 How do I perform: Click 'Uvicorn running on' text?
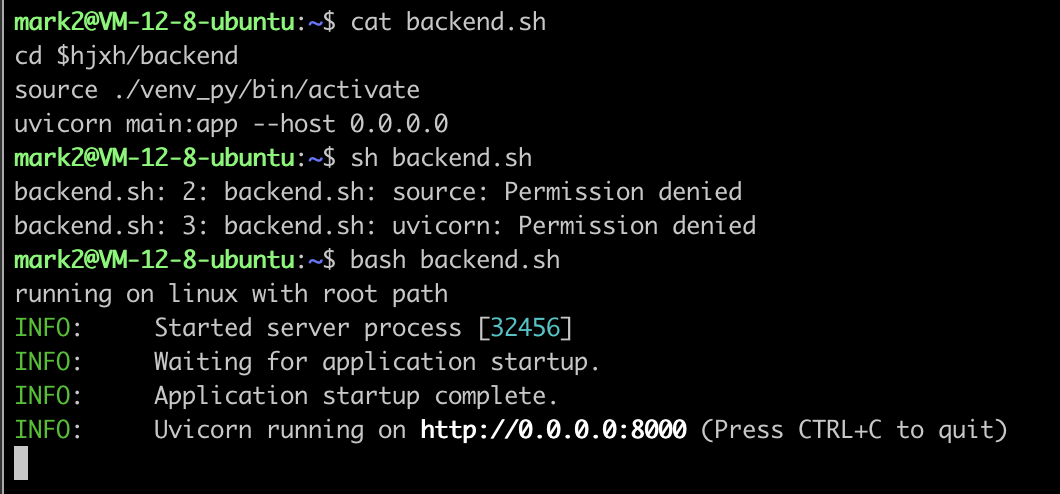click(x=280, y=429)
